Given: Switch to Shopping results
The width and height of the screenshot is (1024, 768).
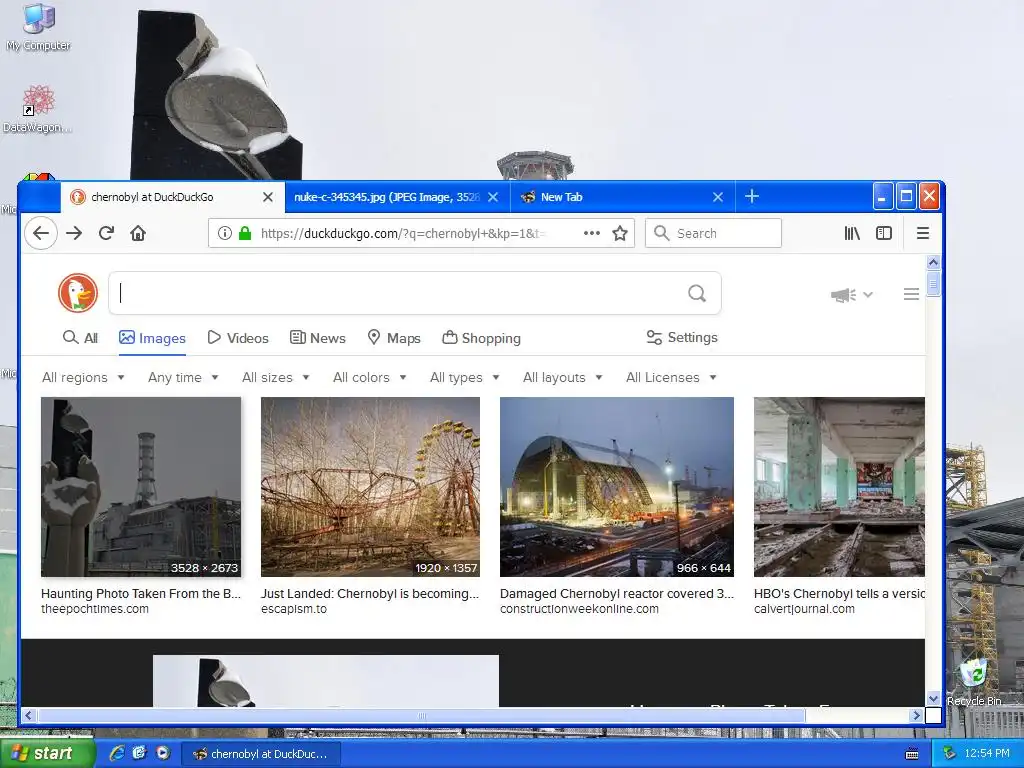Looking at the screenshot, I should [481, 338].
